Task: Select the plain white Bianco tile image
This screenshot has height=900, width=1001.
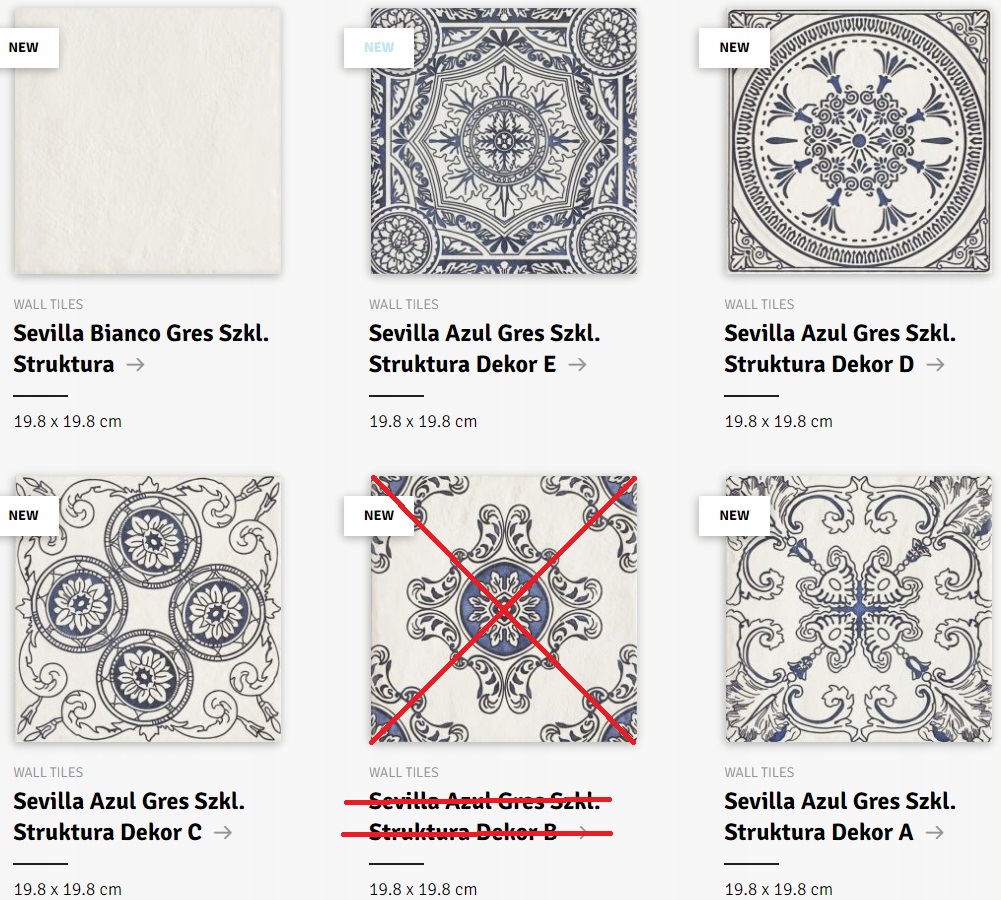Action: coord(147,160)
